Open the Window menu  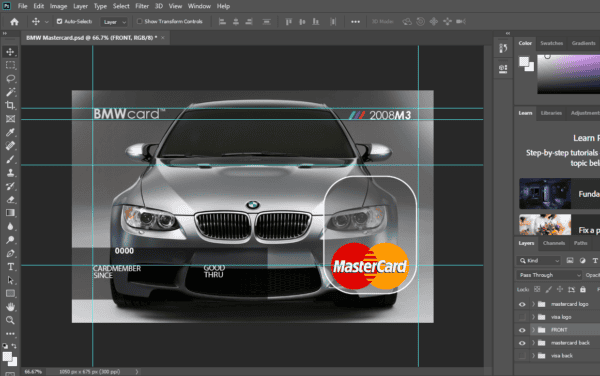(x=199, y=6)
